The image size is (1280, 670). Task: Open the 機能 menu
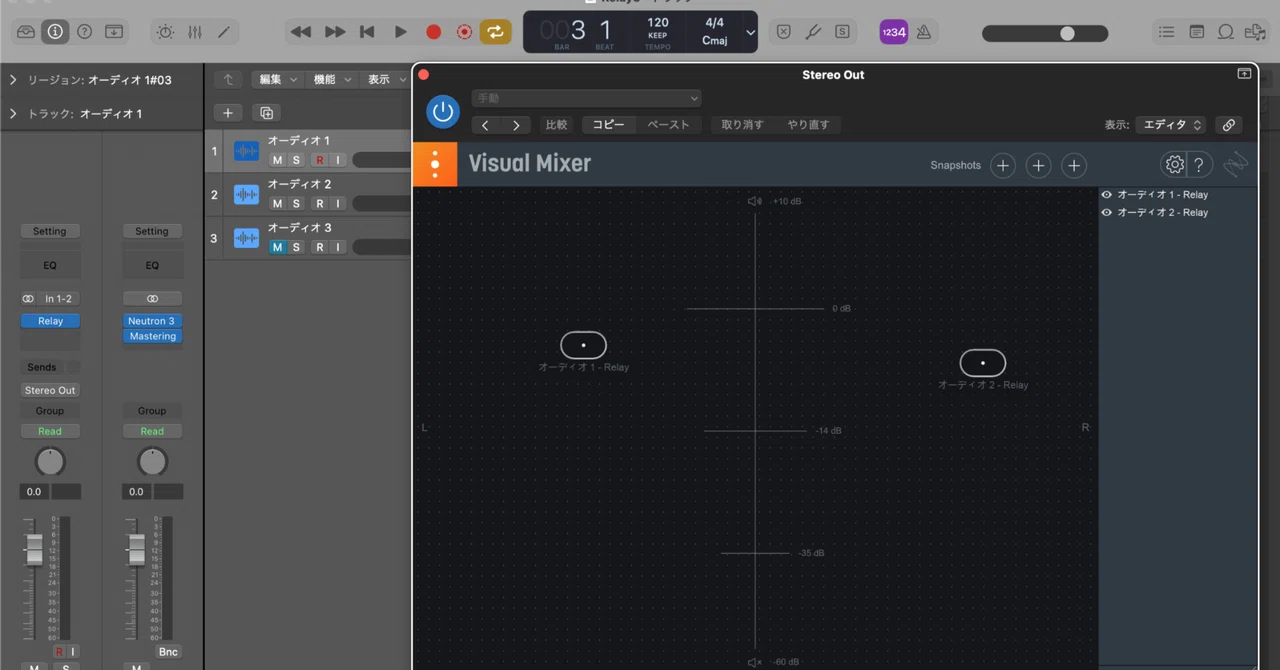[332, 80]
